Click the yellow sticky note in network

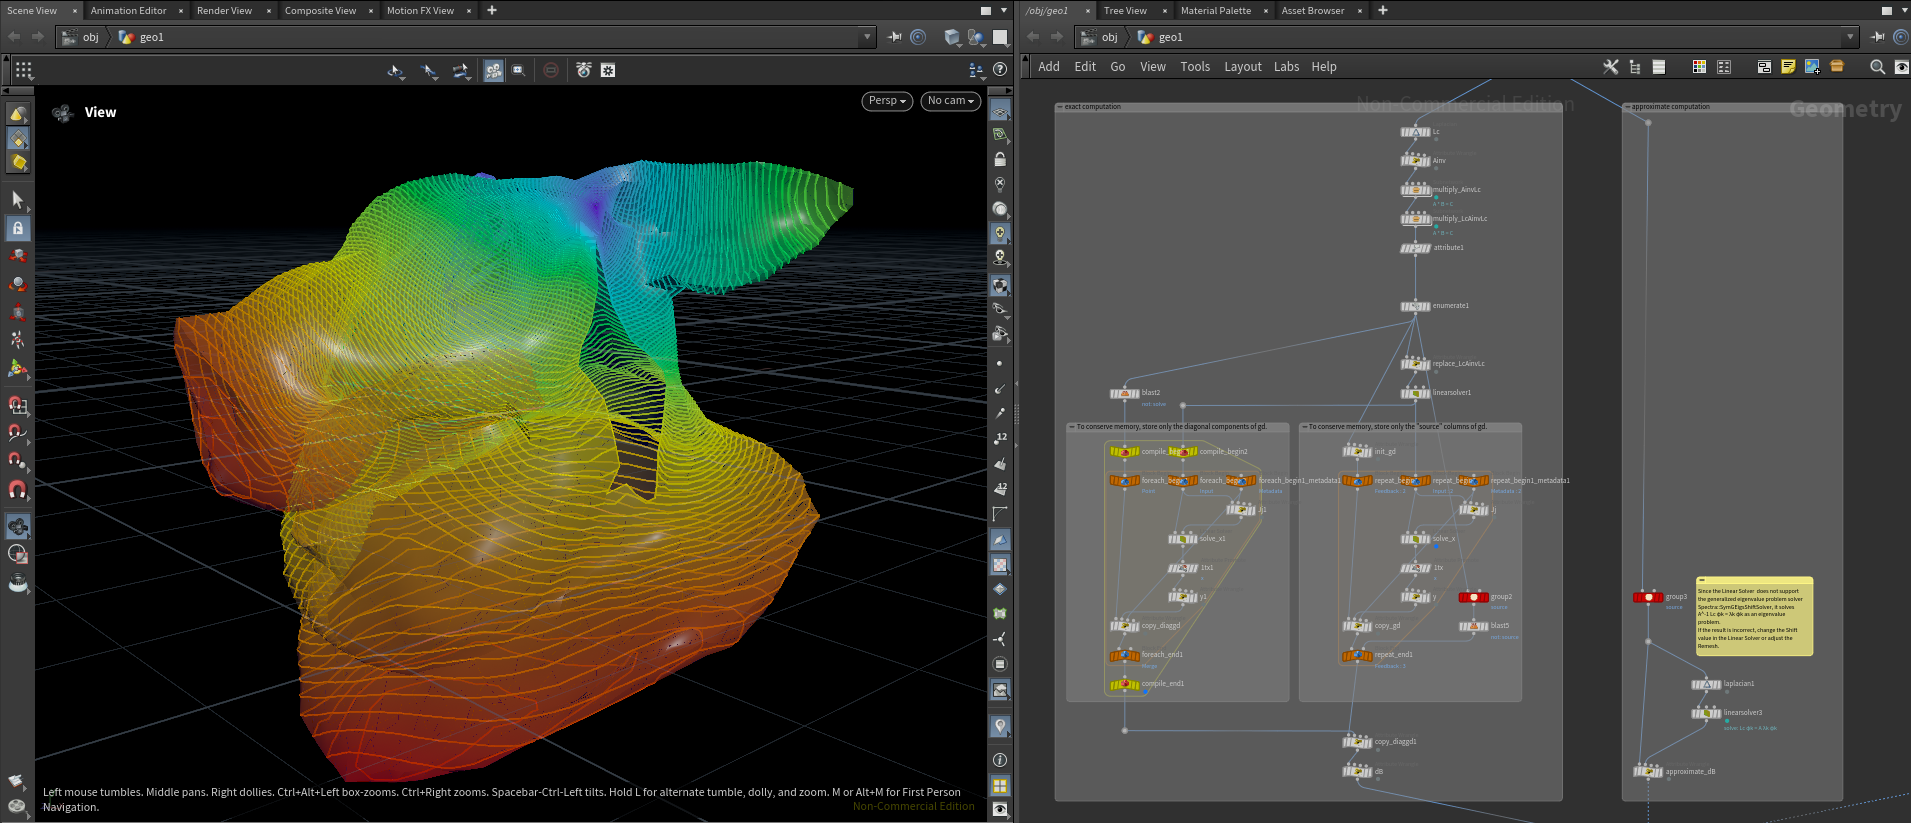(x=1754, y=616)
